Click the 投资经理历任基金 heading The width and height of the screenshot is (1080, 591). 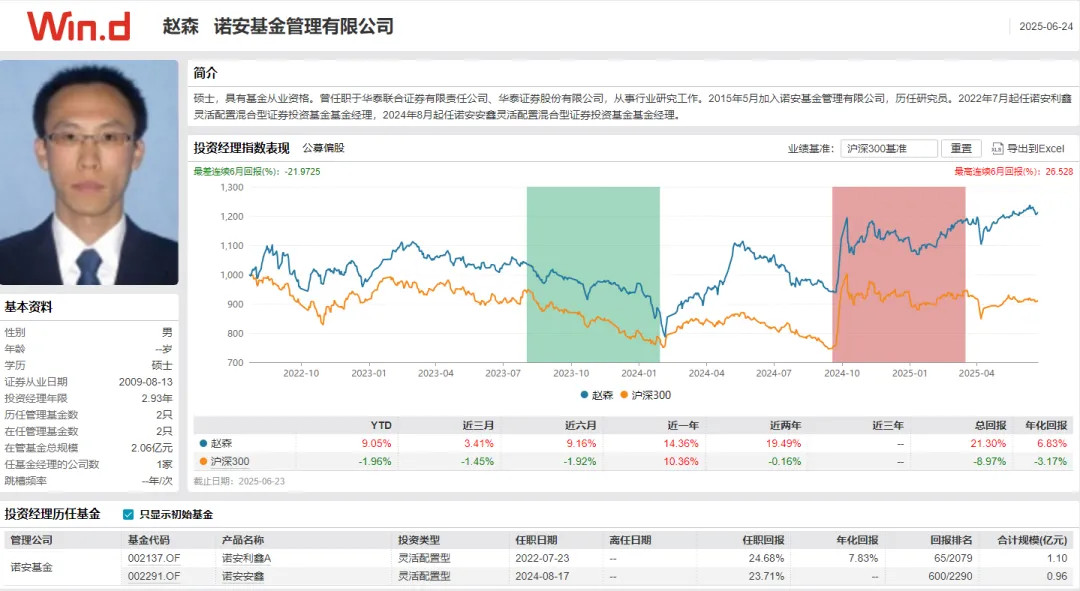point(52,514)
